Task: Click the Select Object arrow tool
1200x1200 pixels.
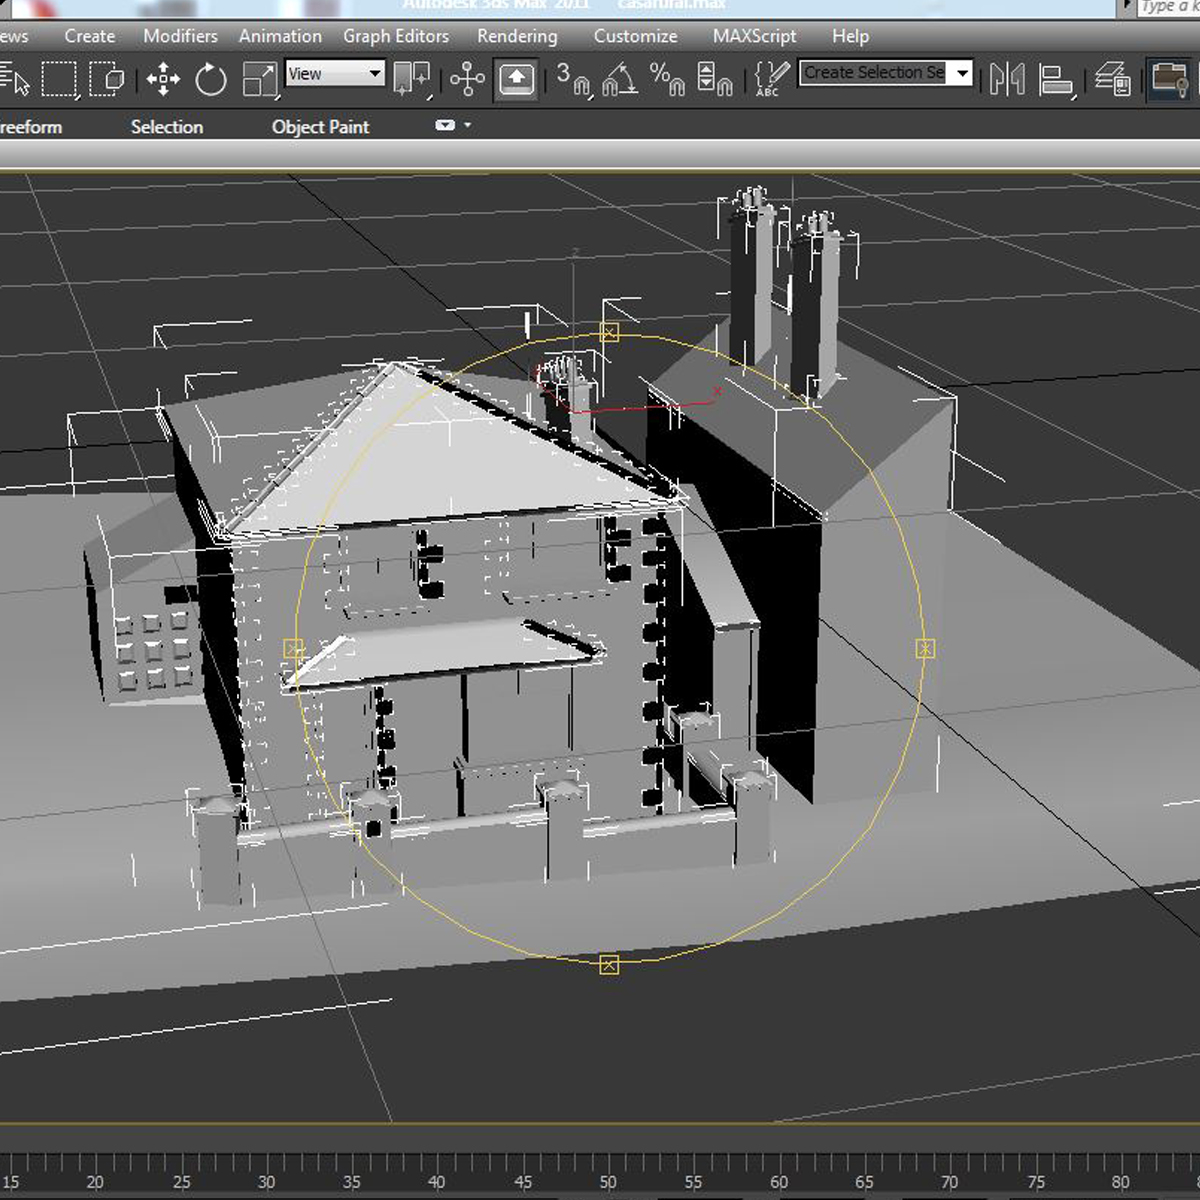Action: [18, 80]
